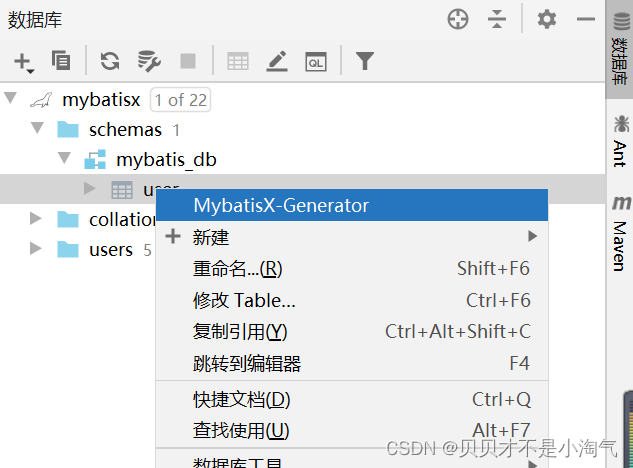Screen dimensions: 633x468
Task: Click the add new data source plus icon
Action: click(23, 62)
